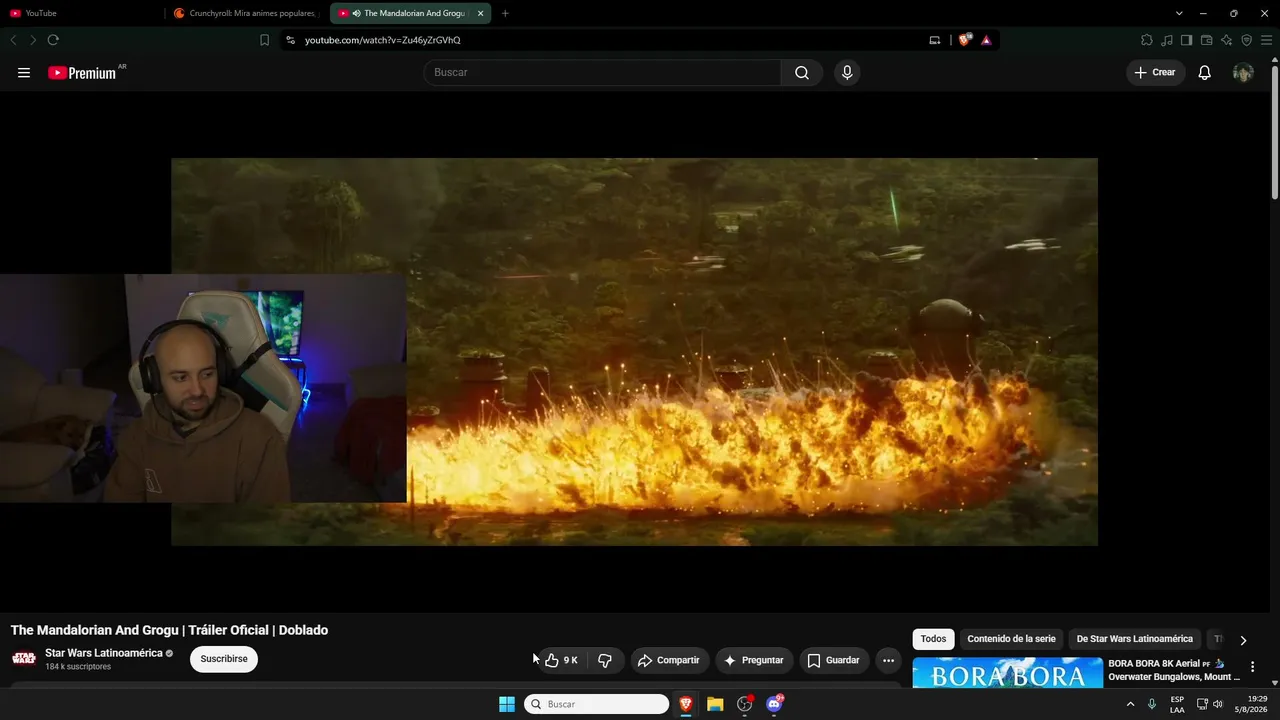1280x720 pixels.
Task: Dislike the video with thumbs down
Action: click(605, 660)
